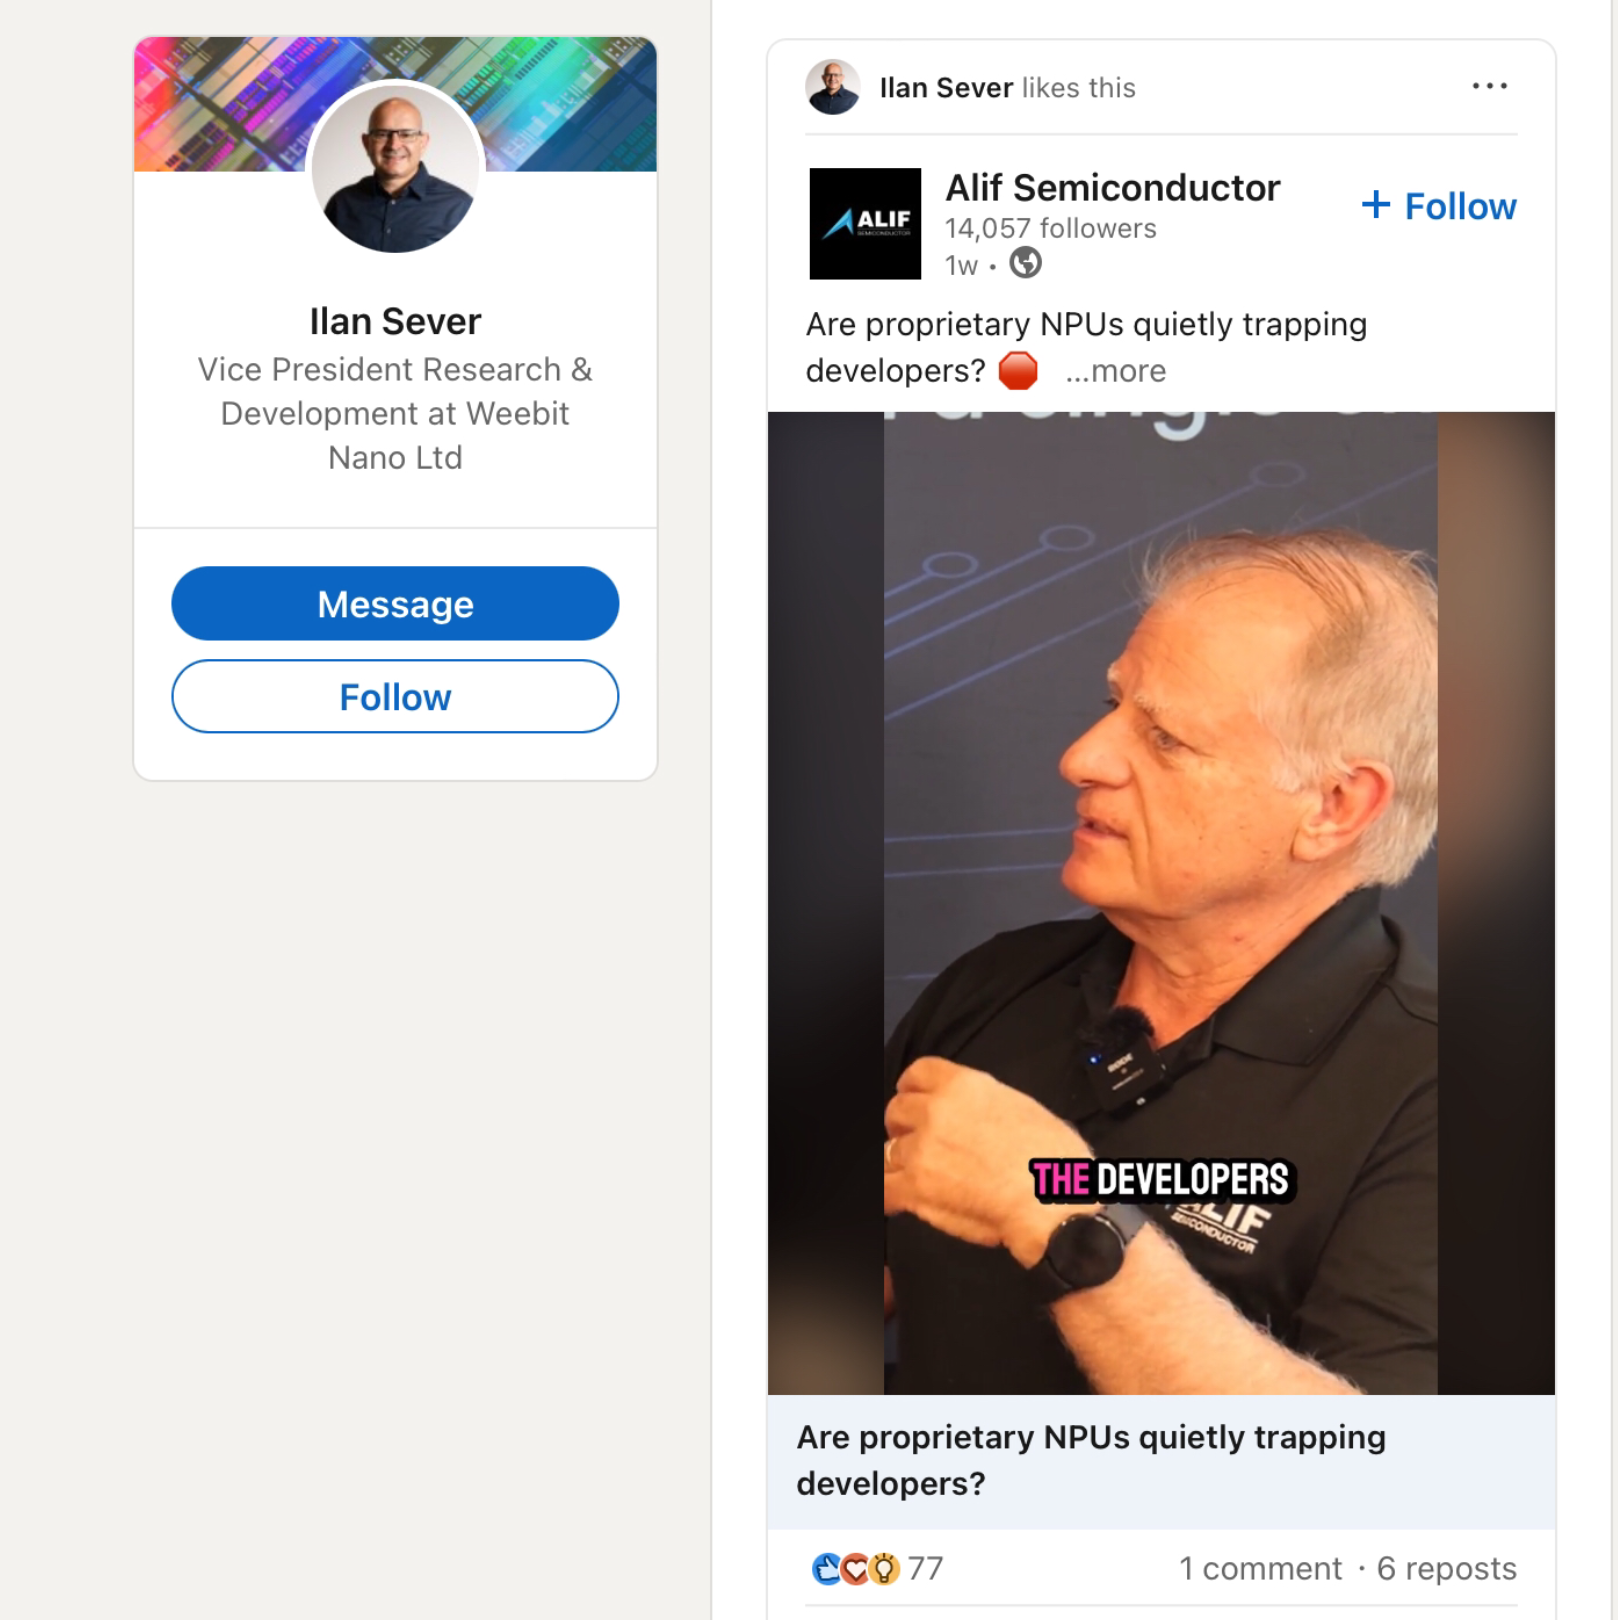Image resolution: width=1618 pixels, height=1620 pixels.
Task: Click 'Ilan Sever' name in 'likes this' header
Action: [946, 88]
